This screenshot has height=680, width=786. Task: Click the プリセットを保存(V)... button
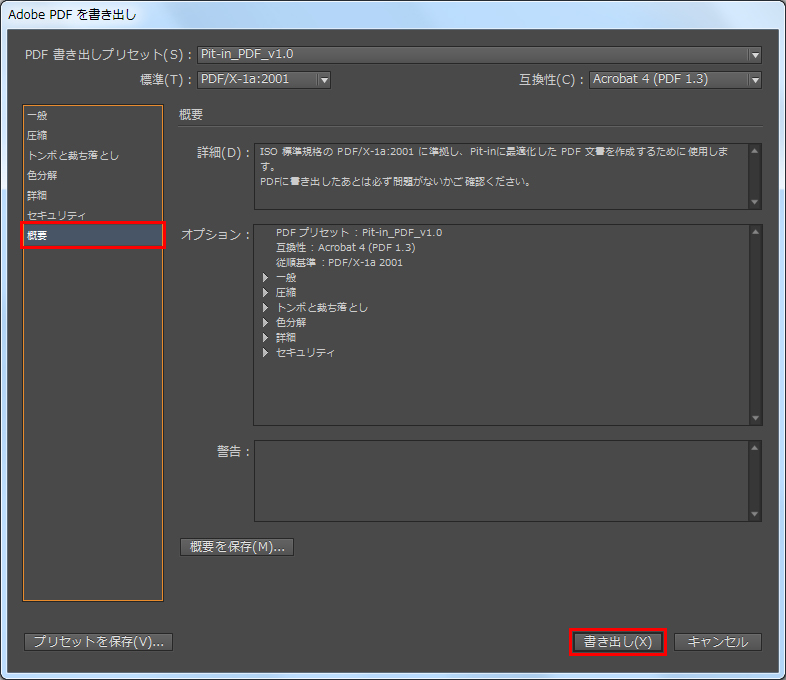(98, 642)
